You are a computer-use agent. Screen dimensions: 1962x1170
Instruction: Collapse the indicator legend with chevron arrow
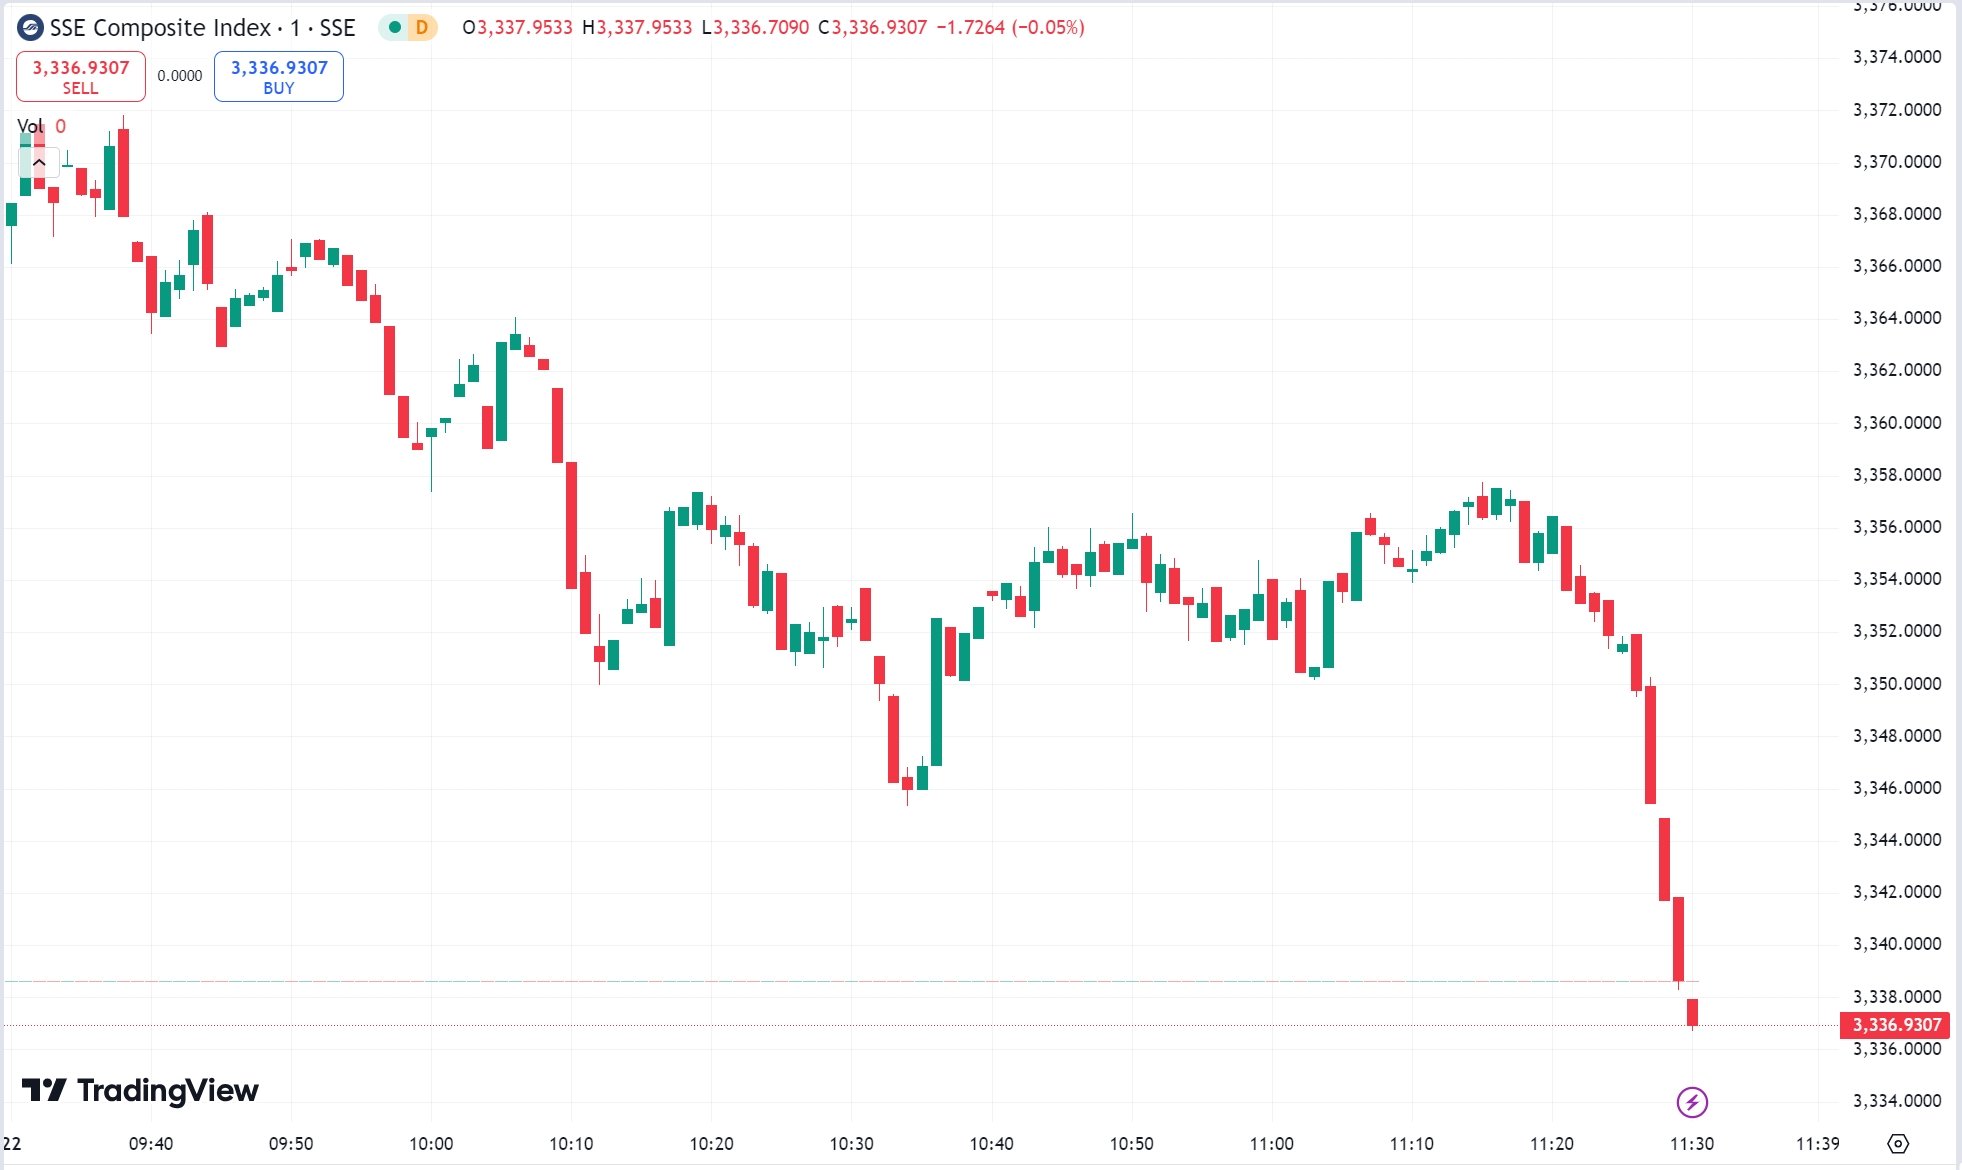(x=39, y=162)
